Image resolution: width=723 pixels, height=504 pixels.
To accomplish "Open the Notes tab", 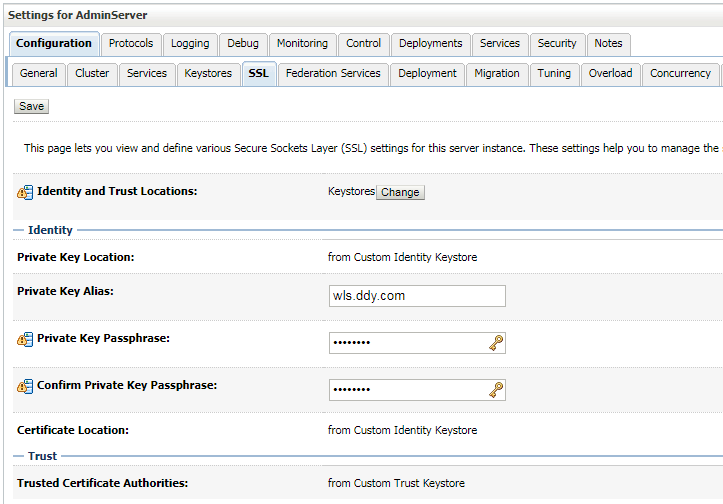I will click(608, 44).
